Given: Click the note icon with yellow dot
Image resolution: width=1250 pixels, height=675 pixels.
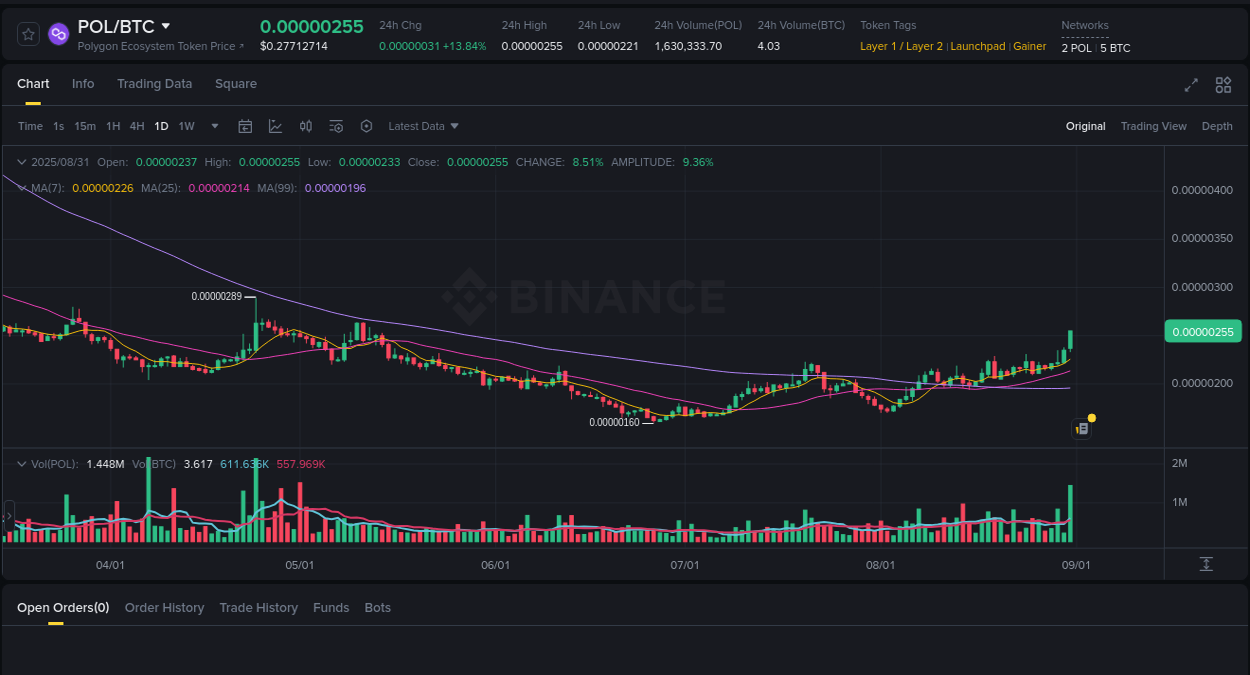Looking at the screenshot, I should coord(1083,427).
